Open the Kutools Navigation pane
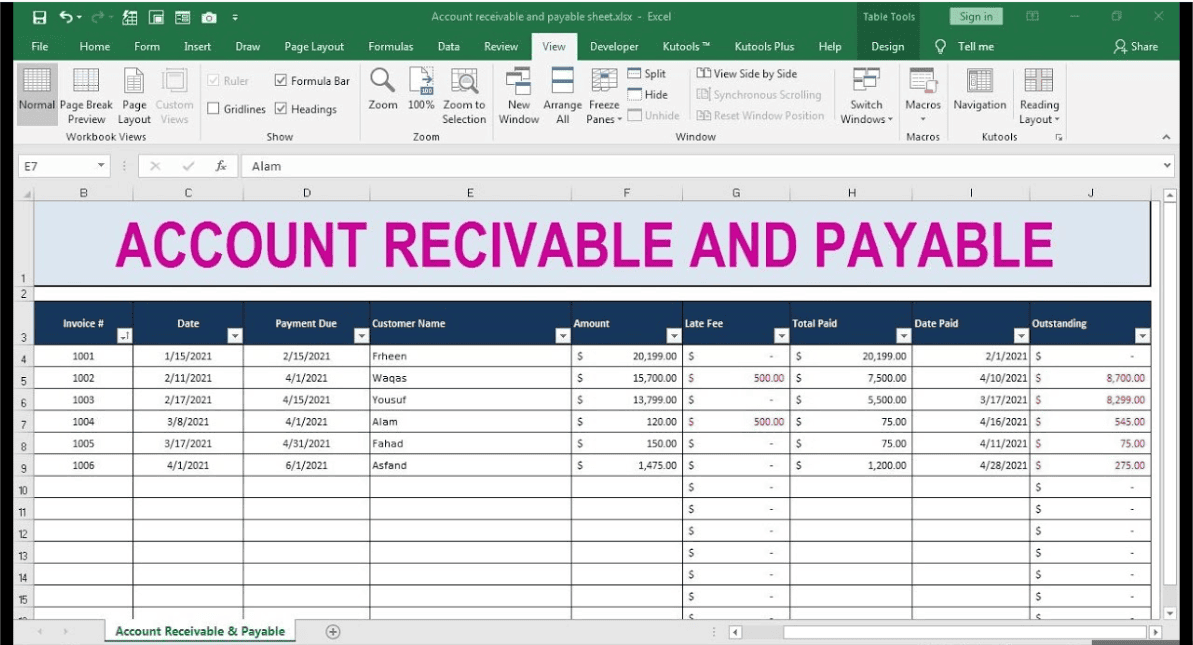Screen dimensions: 1193x645 979,90
